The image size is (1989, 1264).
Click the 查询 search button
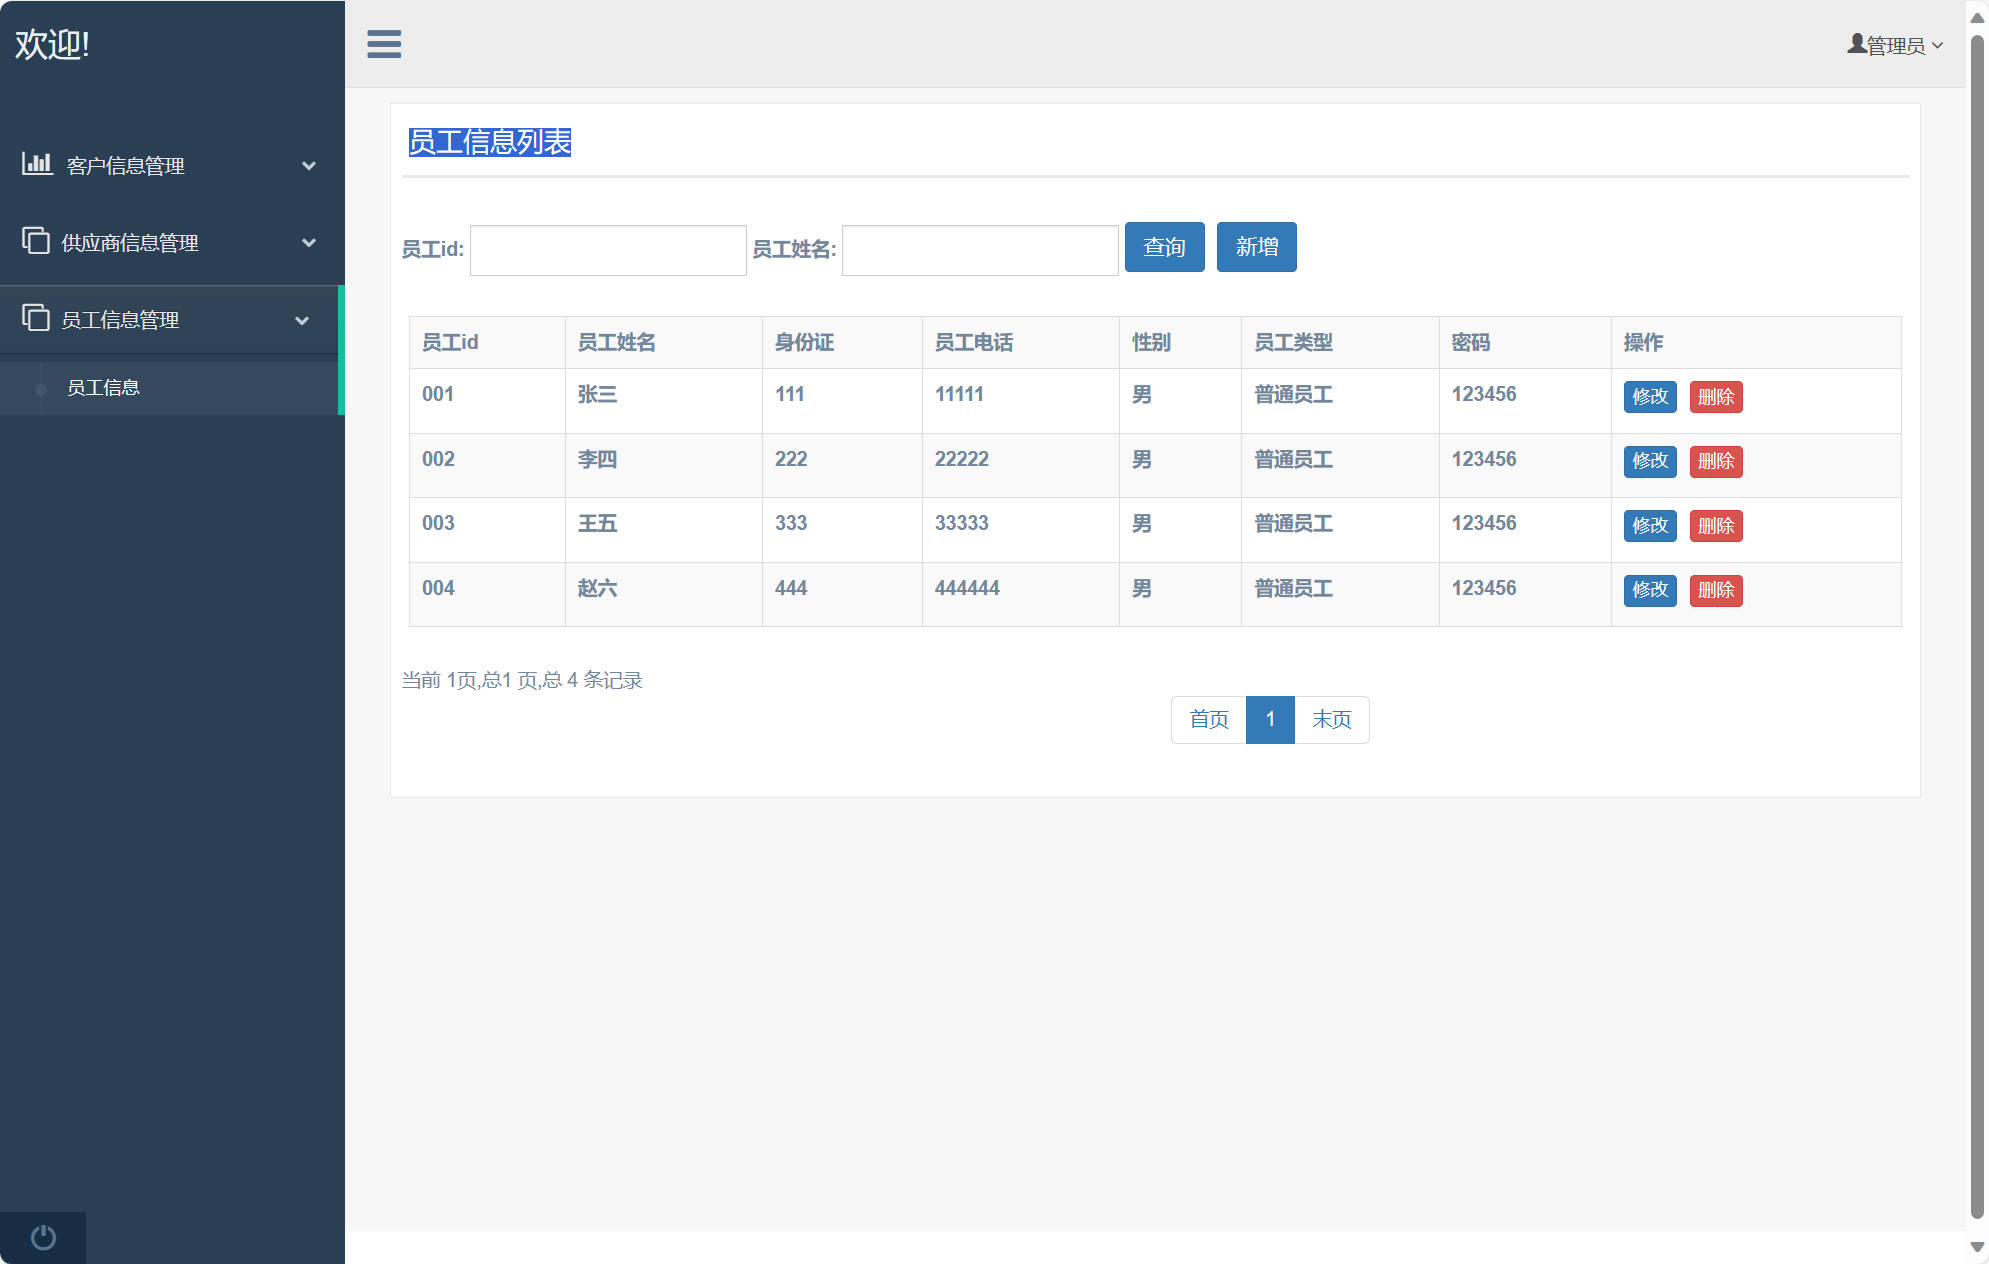(1164, 247)
